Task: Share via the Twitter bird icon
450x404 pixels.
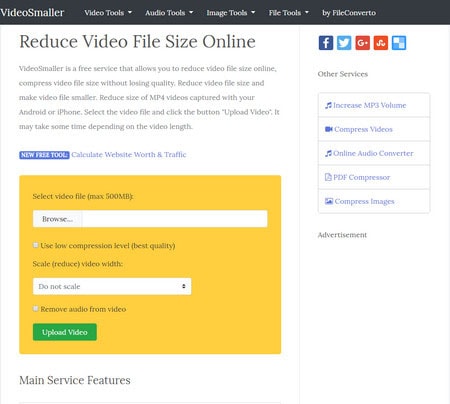Action: point(344,43)
